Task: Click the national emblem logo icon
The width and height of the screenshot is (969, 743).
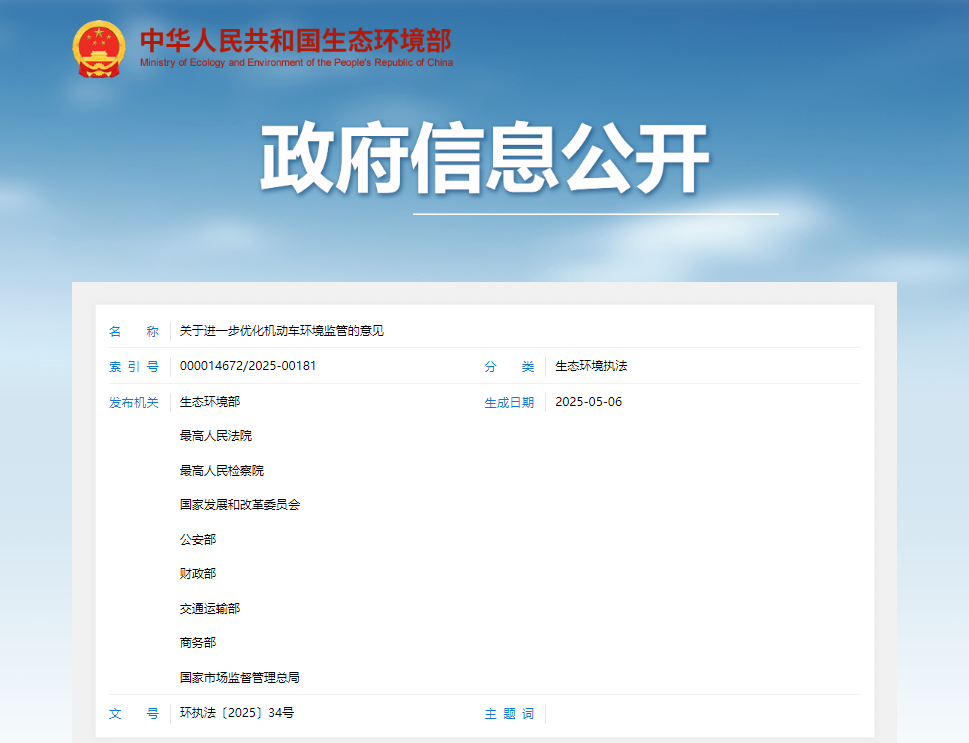Action: click(99, 49)
